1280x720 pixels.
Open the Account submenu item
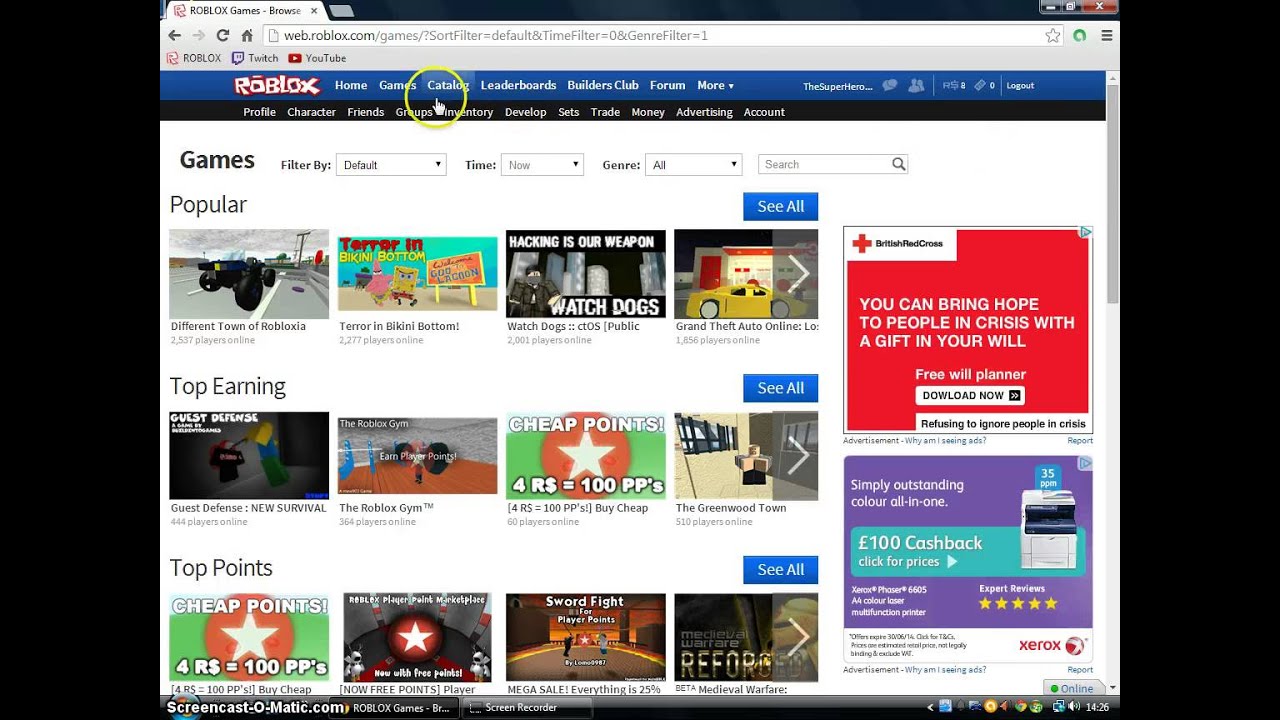764,112
